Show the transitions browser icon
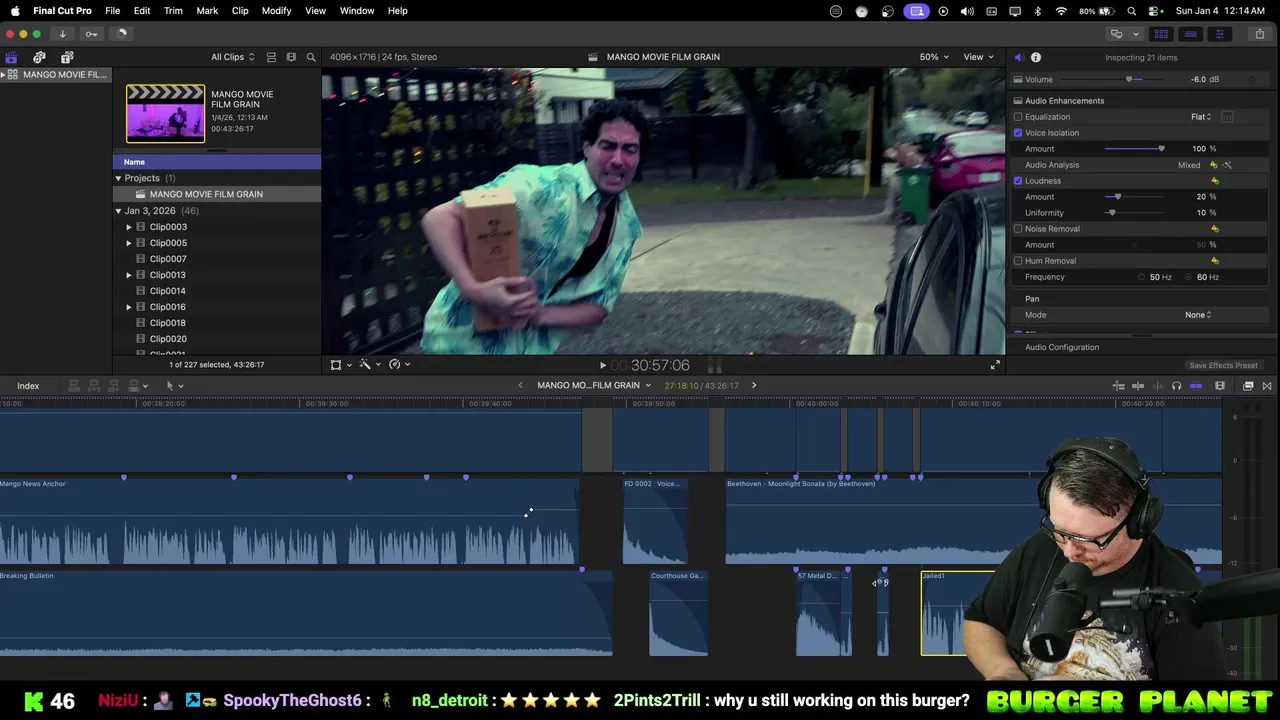The image size is (1280, 720). [1267, 386]
